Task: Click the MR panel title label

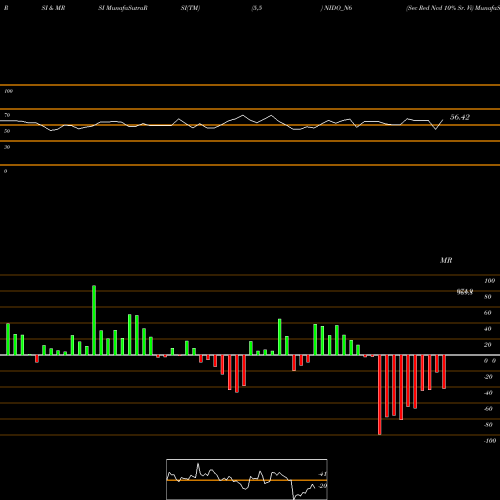Action: pyautogui.click(x=446, y=260)
